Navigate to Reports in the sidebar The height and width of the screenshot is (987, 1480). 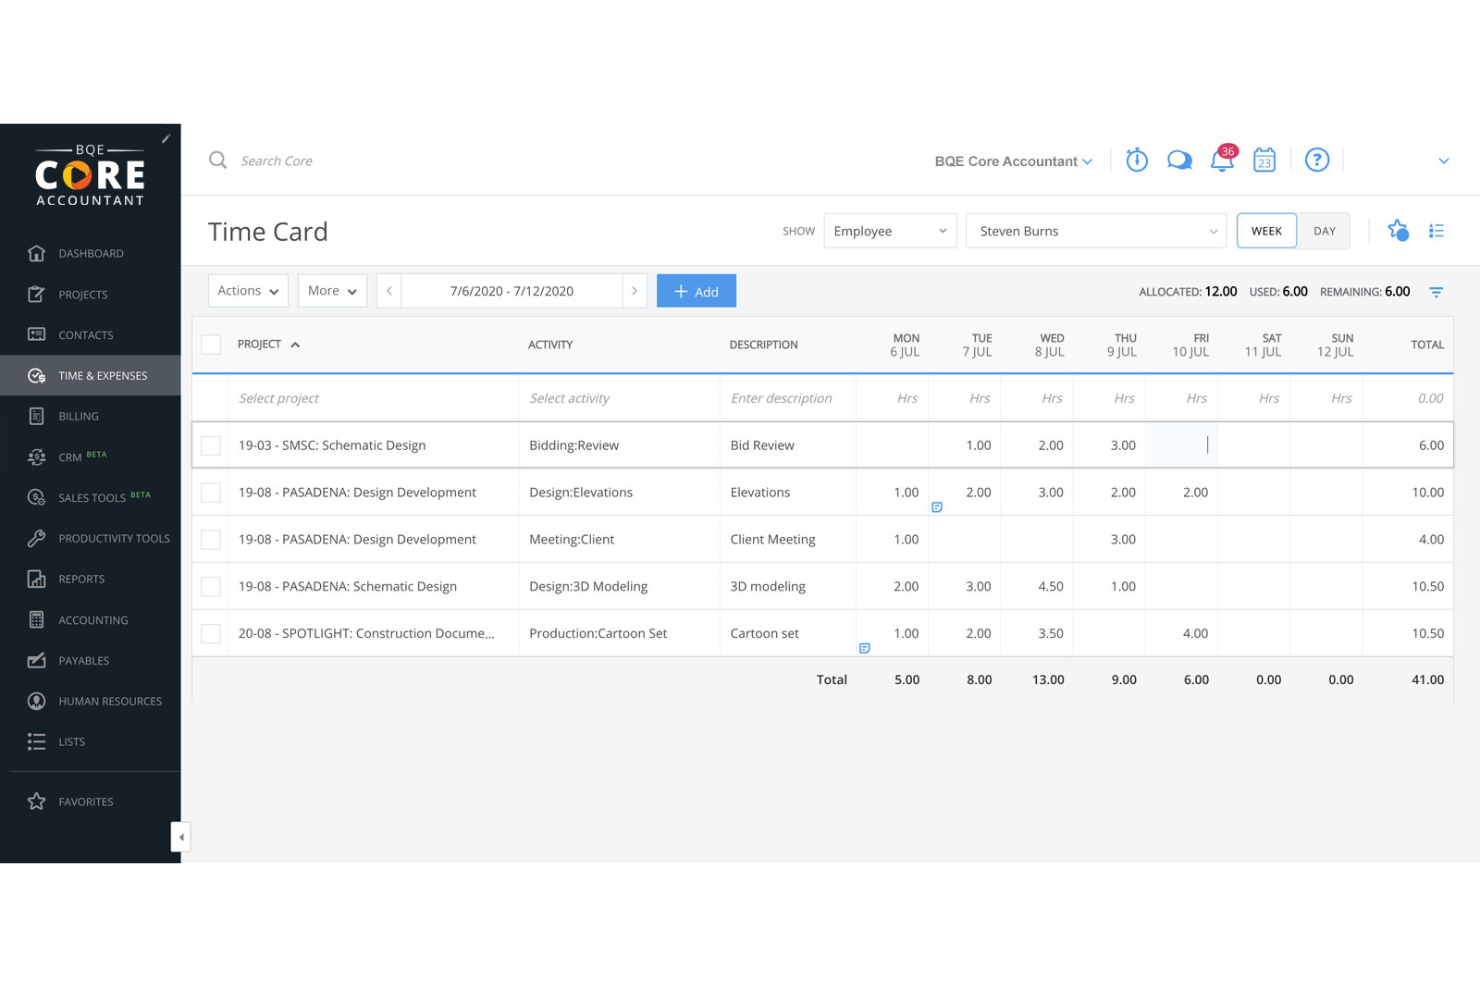coord(82,578)
